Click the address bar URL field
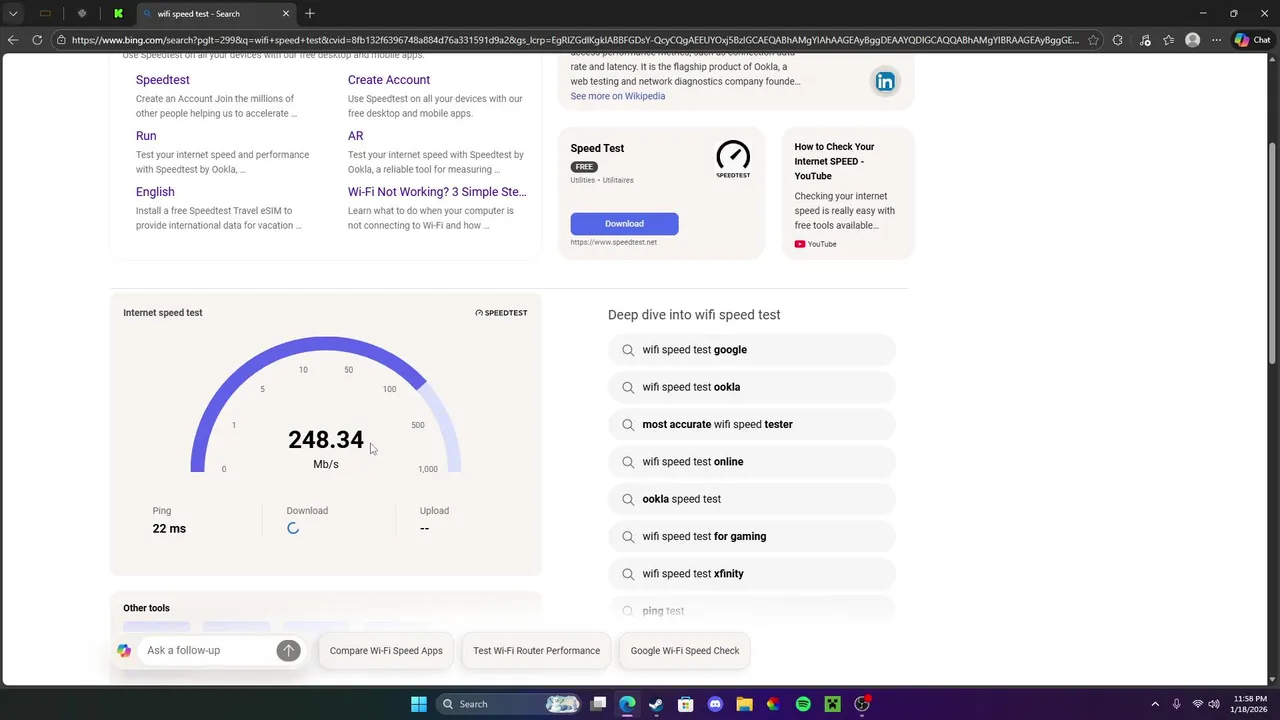This screenshot has height=720, width=1280. (x=575, y=40)
